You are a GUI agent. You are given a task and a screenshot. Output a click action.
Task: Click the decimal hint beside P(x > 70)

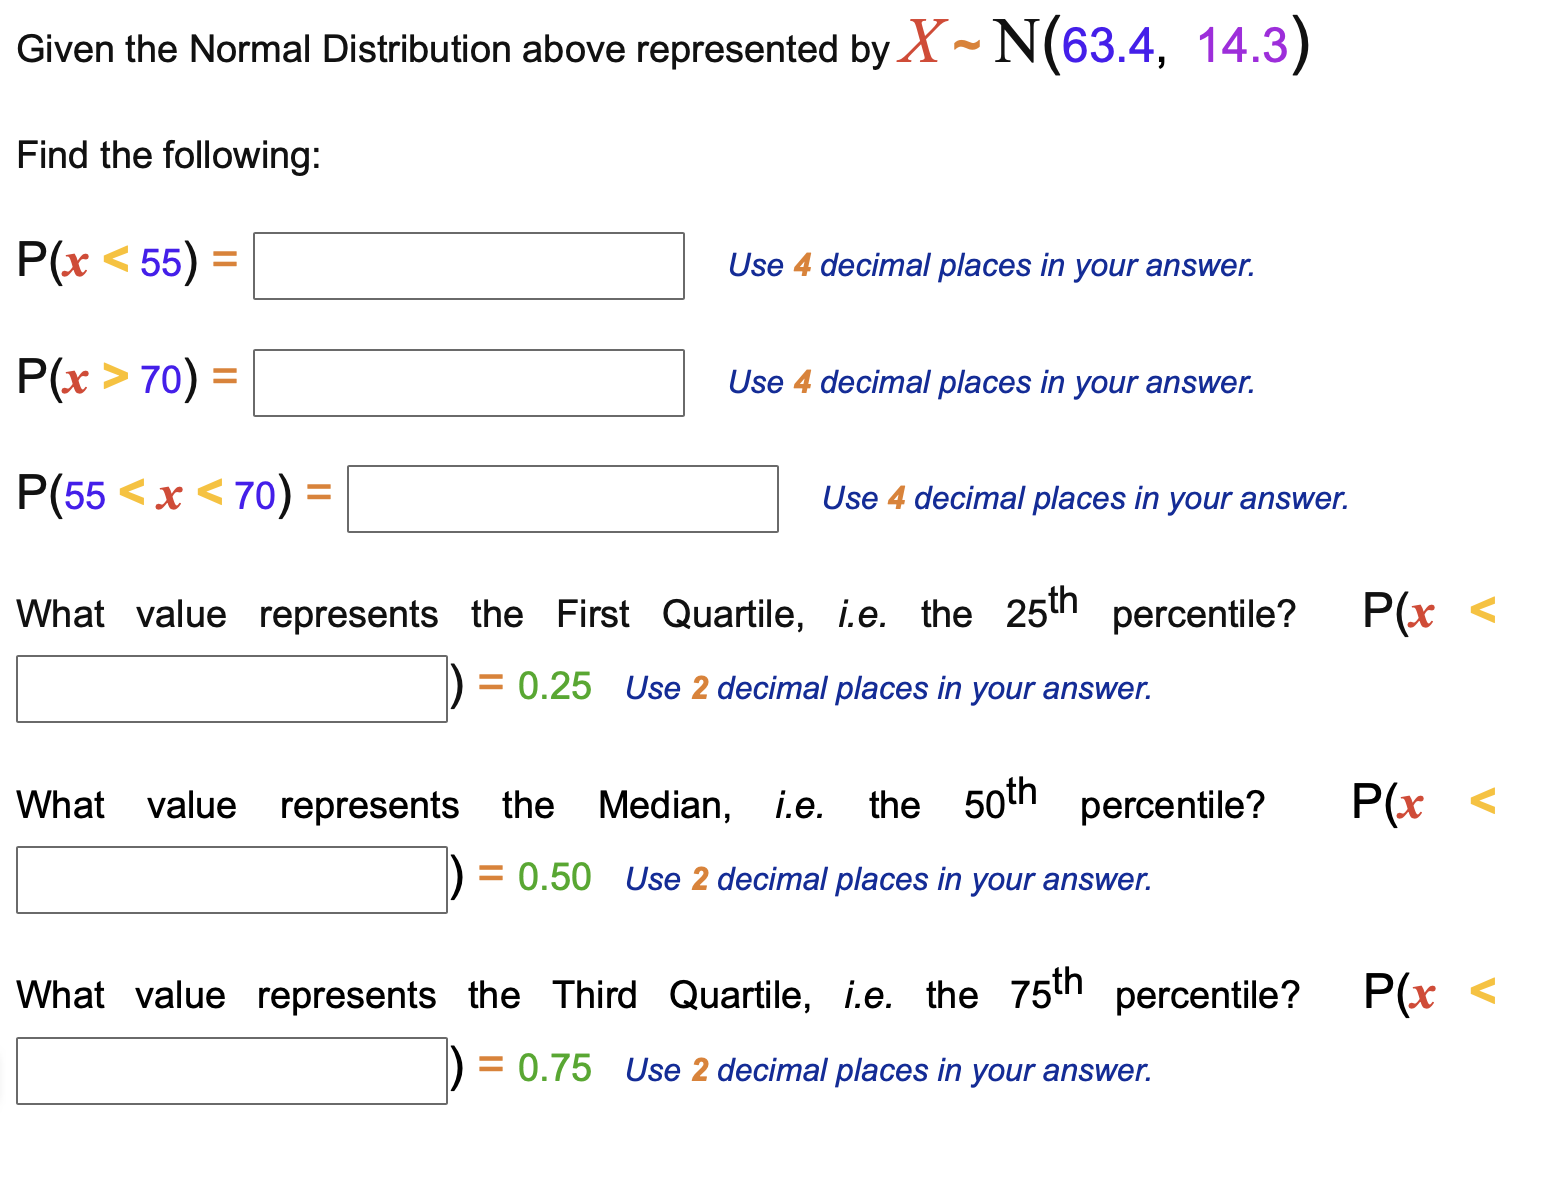pyautogui.click(x=991, y=382)
